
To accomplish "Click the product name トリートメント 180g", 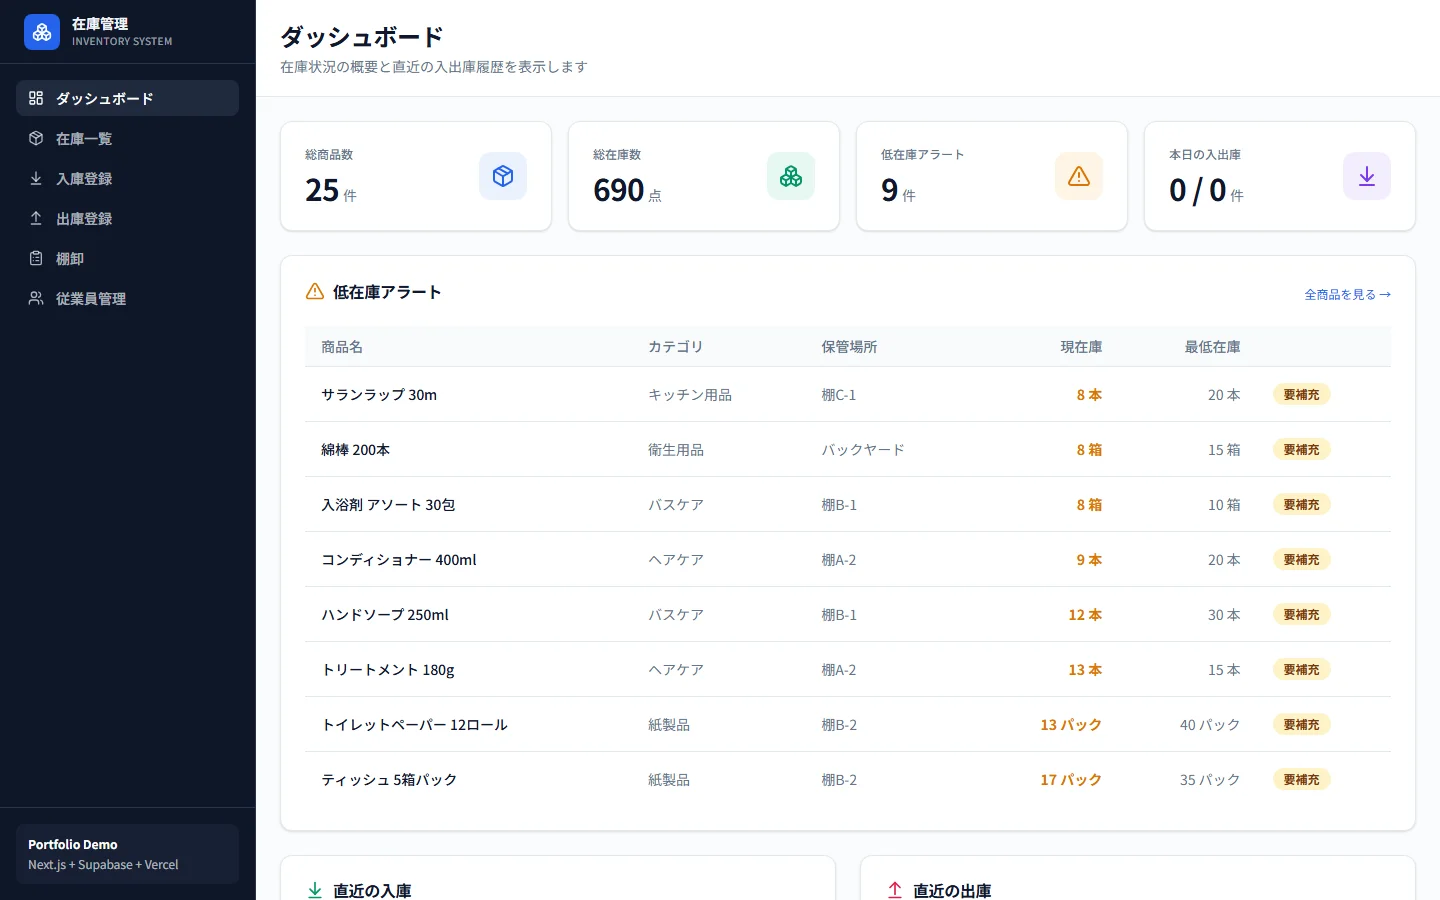I will tap(388, 670).
